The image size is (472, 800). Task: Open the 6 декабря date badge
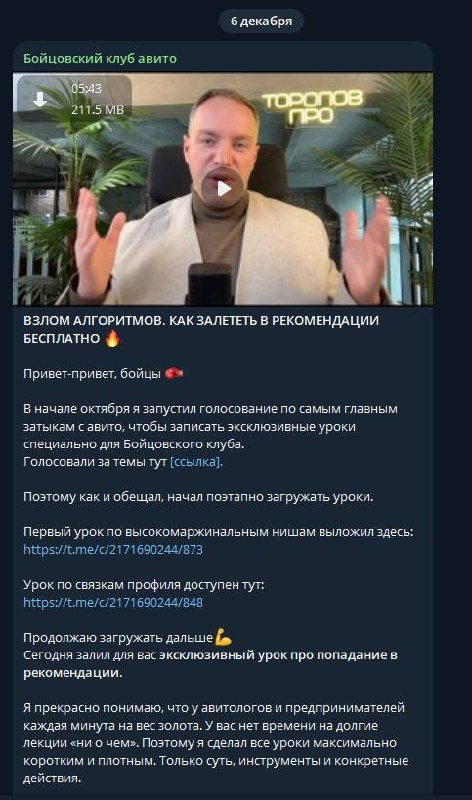261,21
